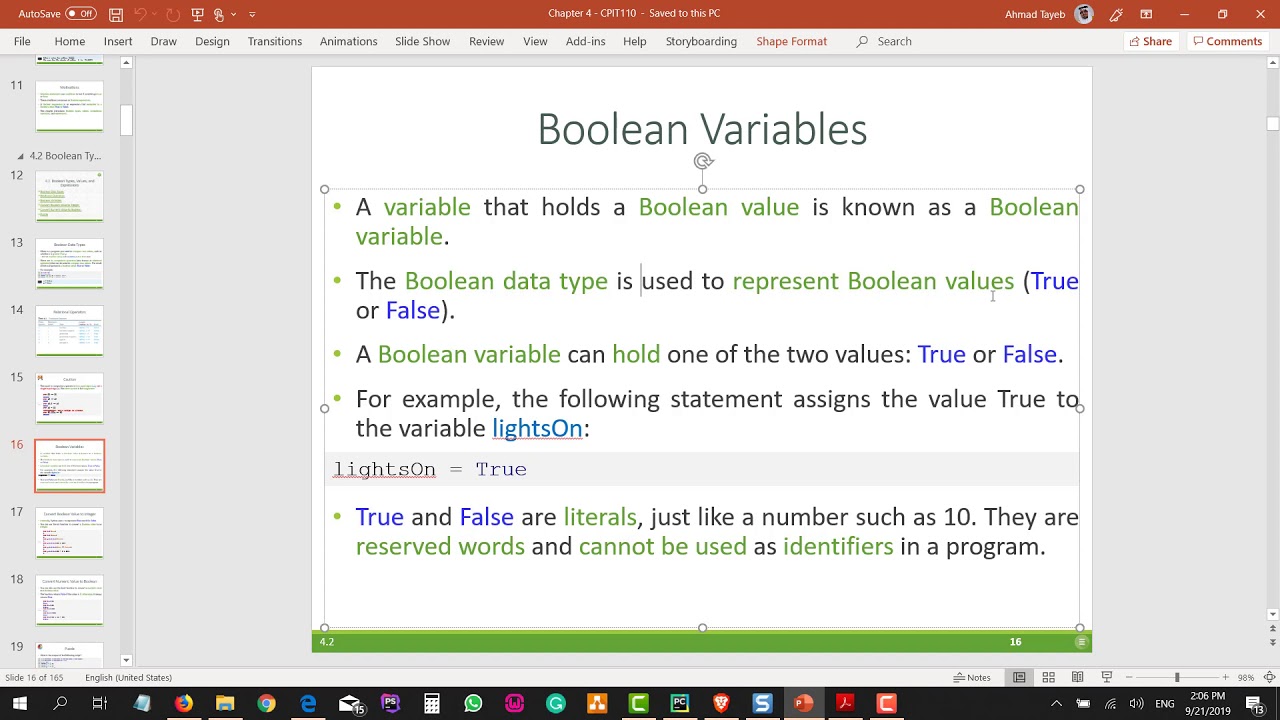Click the Ahmad Tayeb account name

(x=1036, y=14)
